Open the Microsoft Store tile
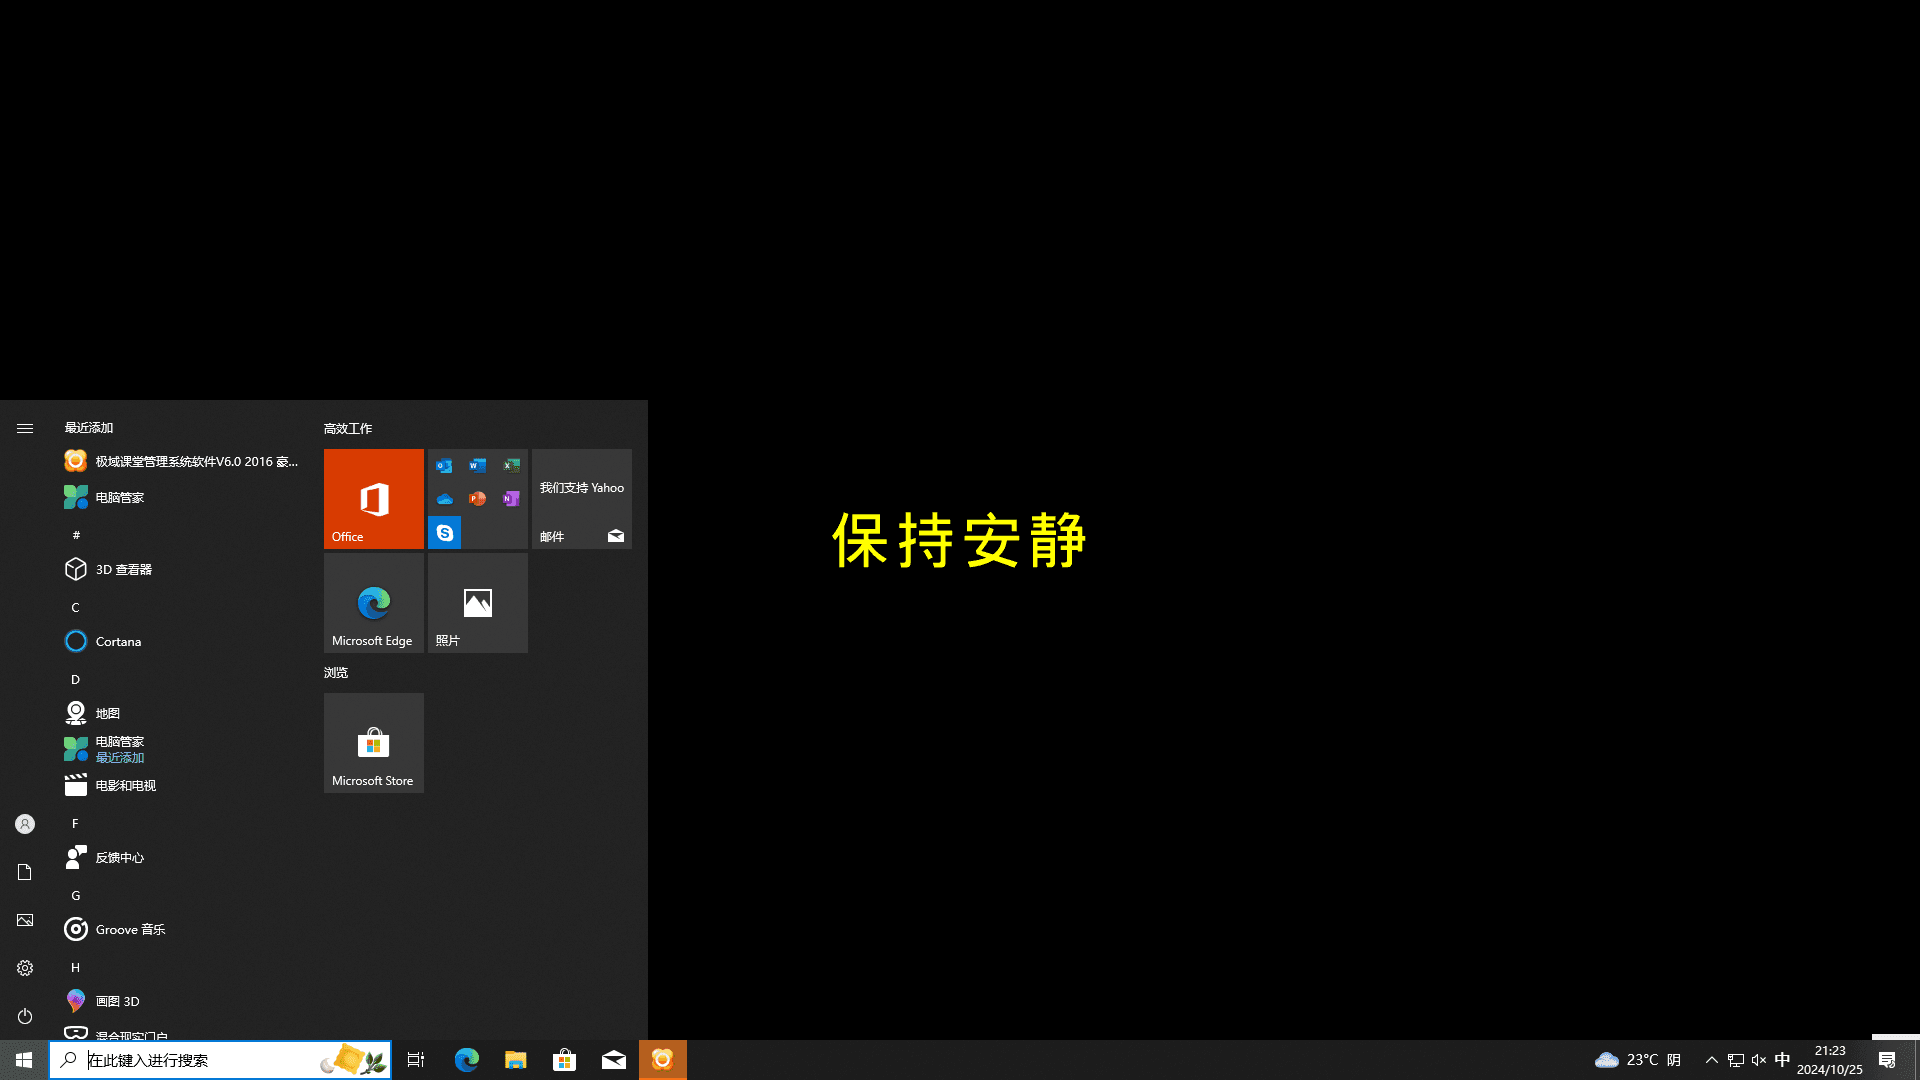This screenshot has width=1920, height=1080. tap(373, 742)
